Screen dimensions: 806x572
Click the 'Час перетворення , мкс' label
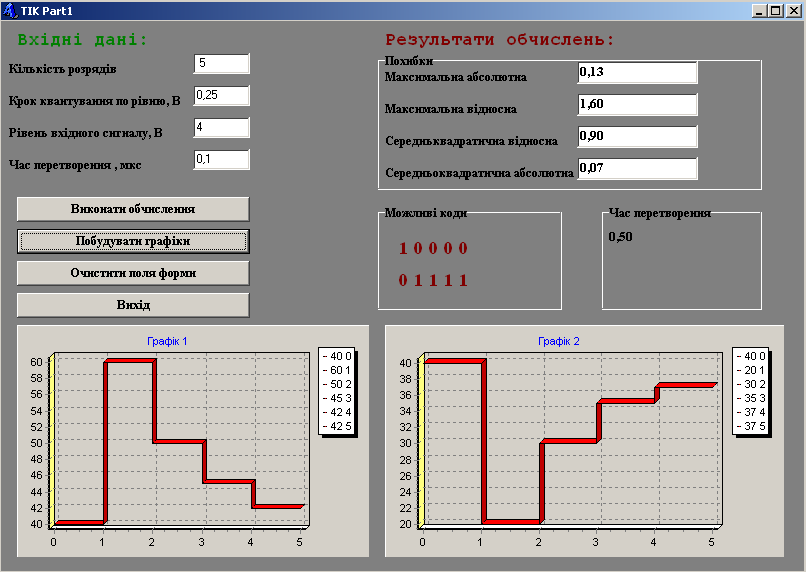click(x=75, y=165)
